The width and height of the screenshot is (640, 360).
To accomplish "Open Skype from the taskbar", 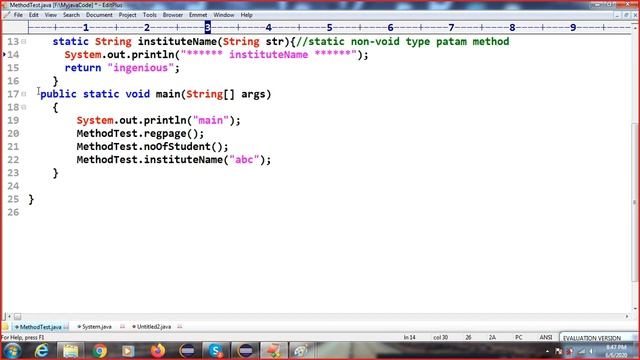I will [x=216, y=351].
